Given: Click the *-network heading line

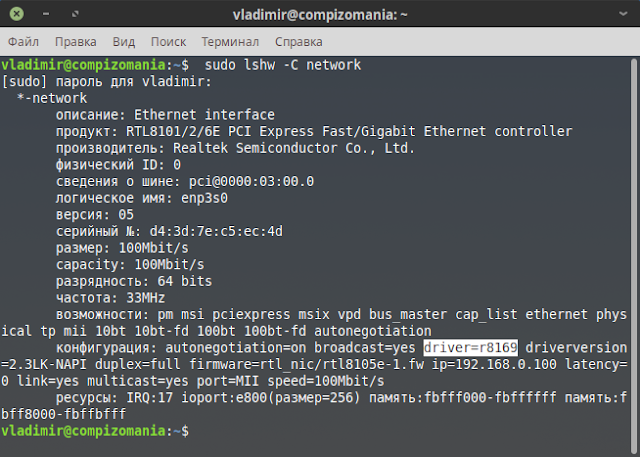Looking at the screenshot, I should [x=52, y=98].
